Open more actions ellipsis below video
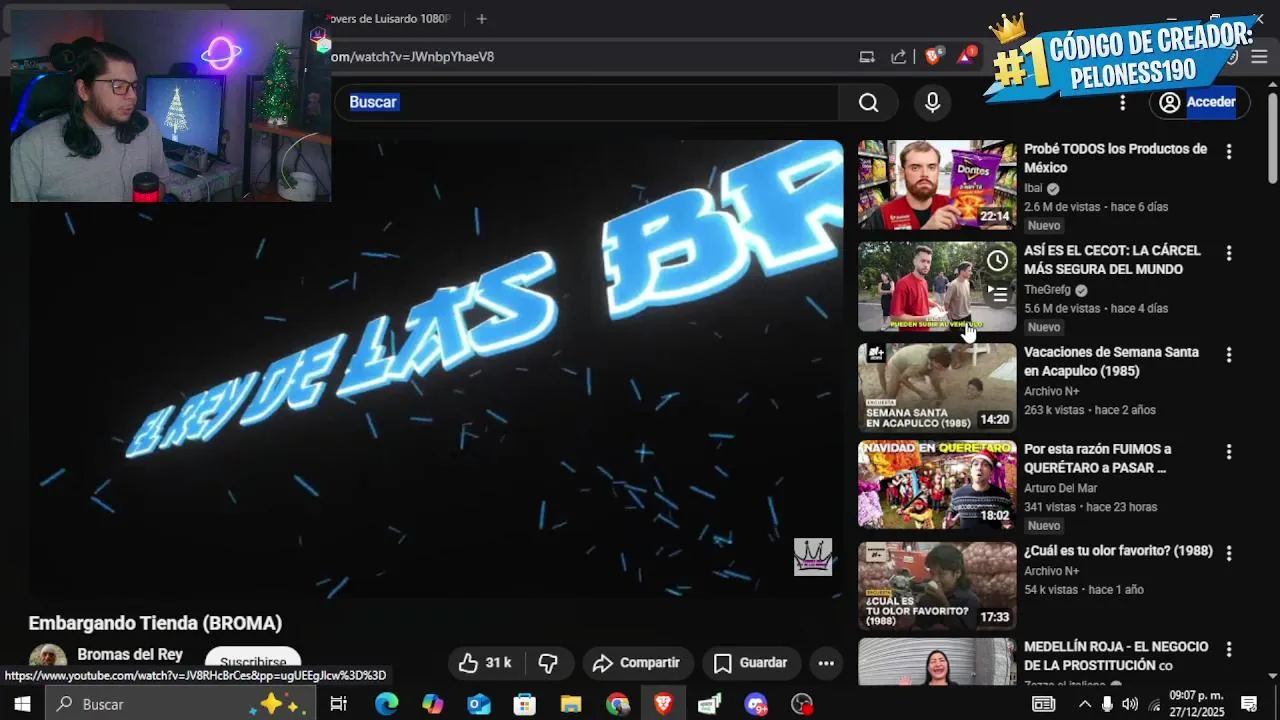This screenshot has height=720, width=1280. 826,663
